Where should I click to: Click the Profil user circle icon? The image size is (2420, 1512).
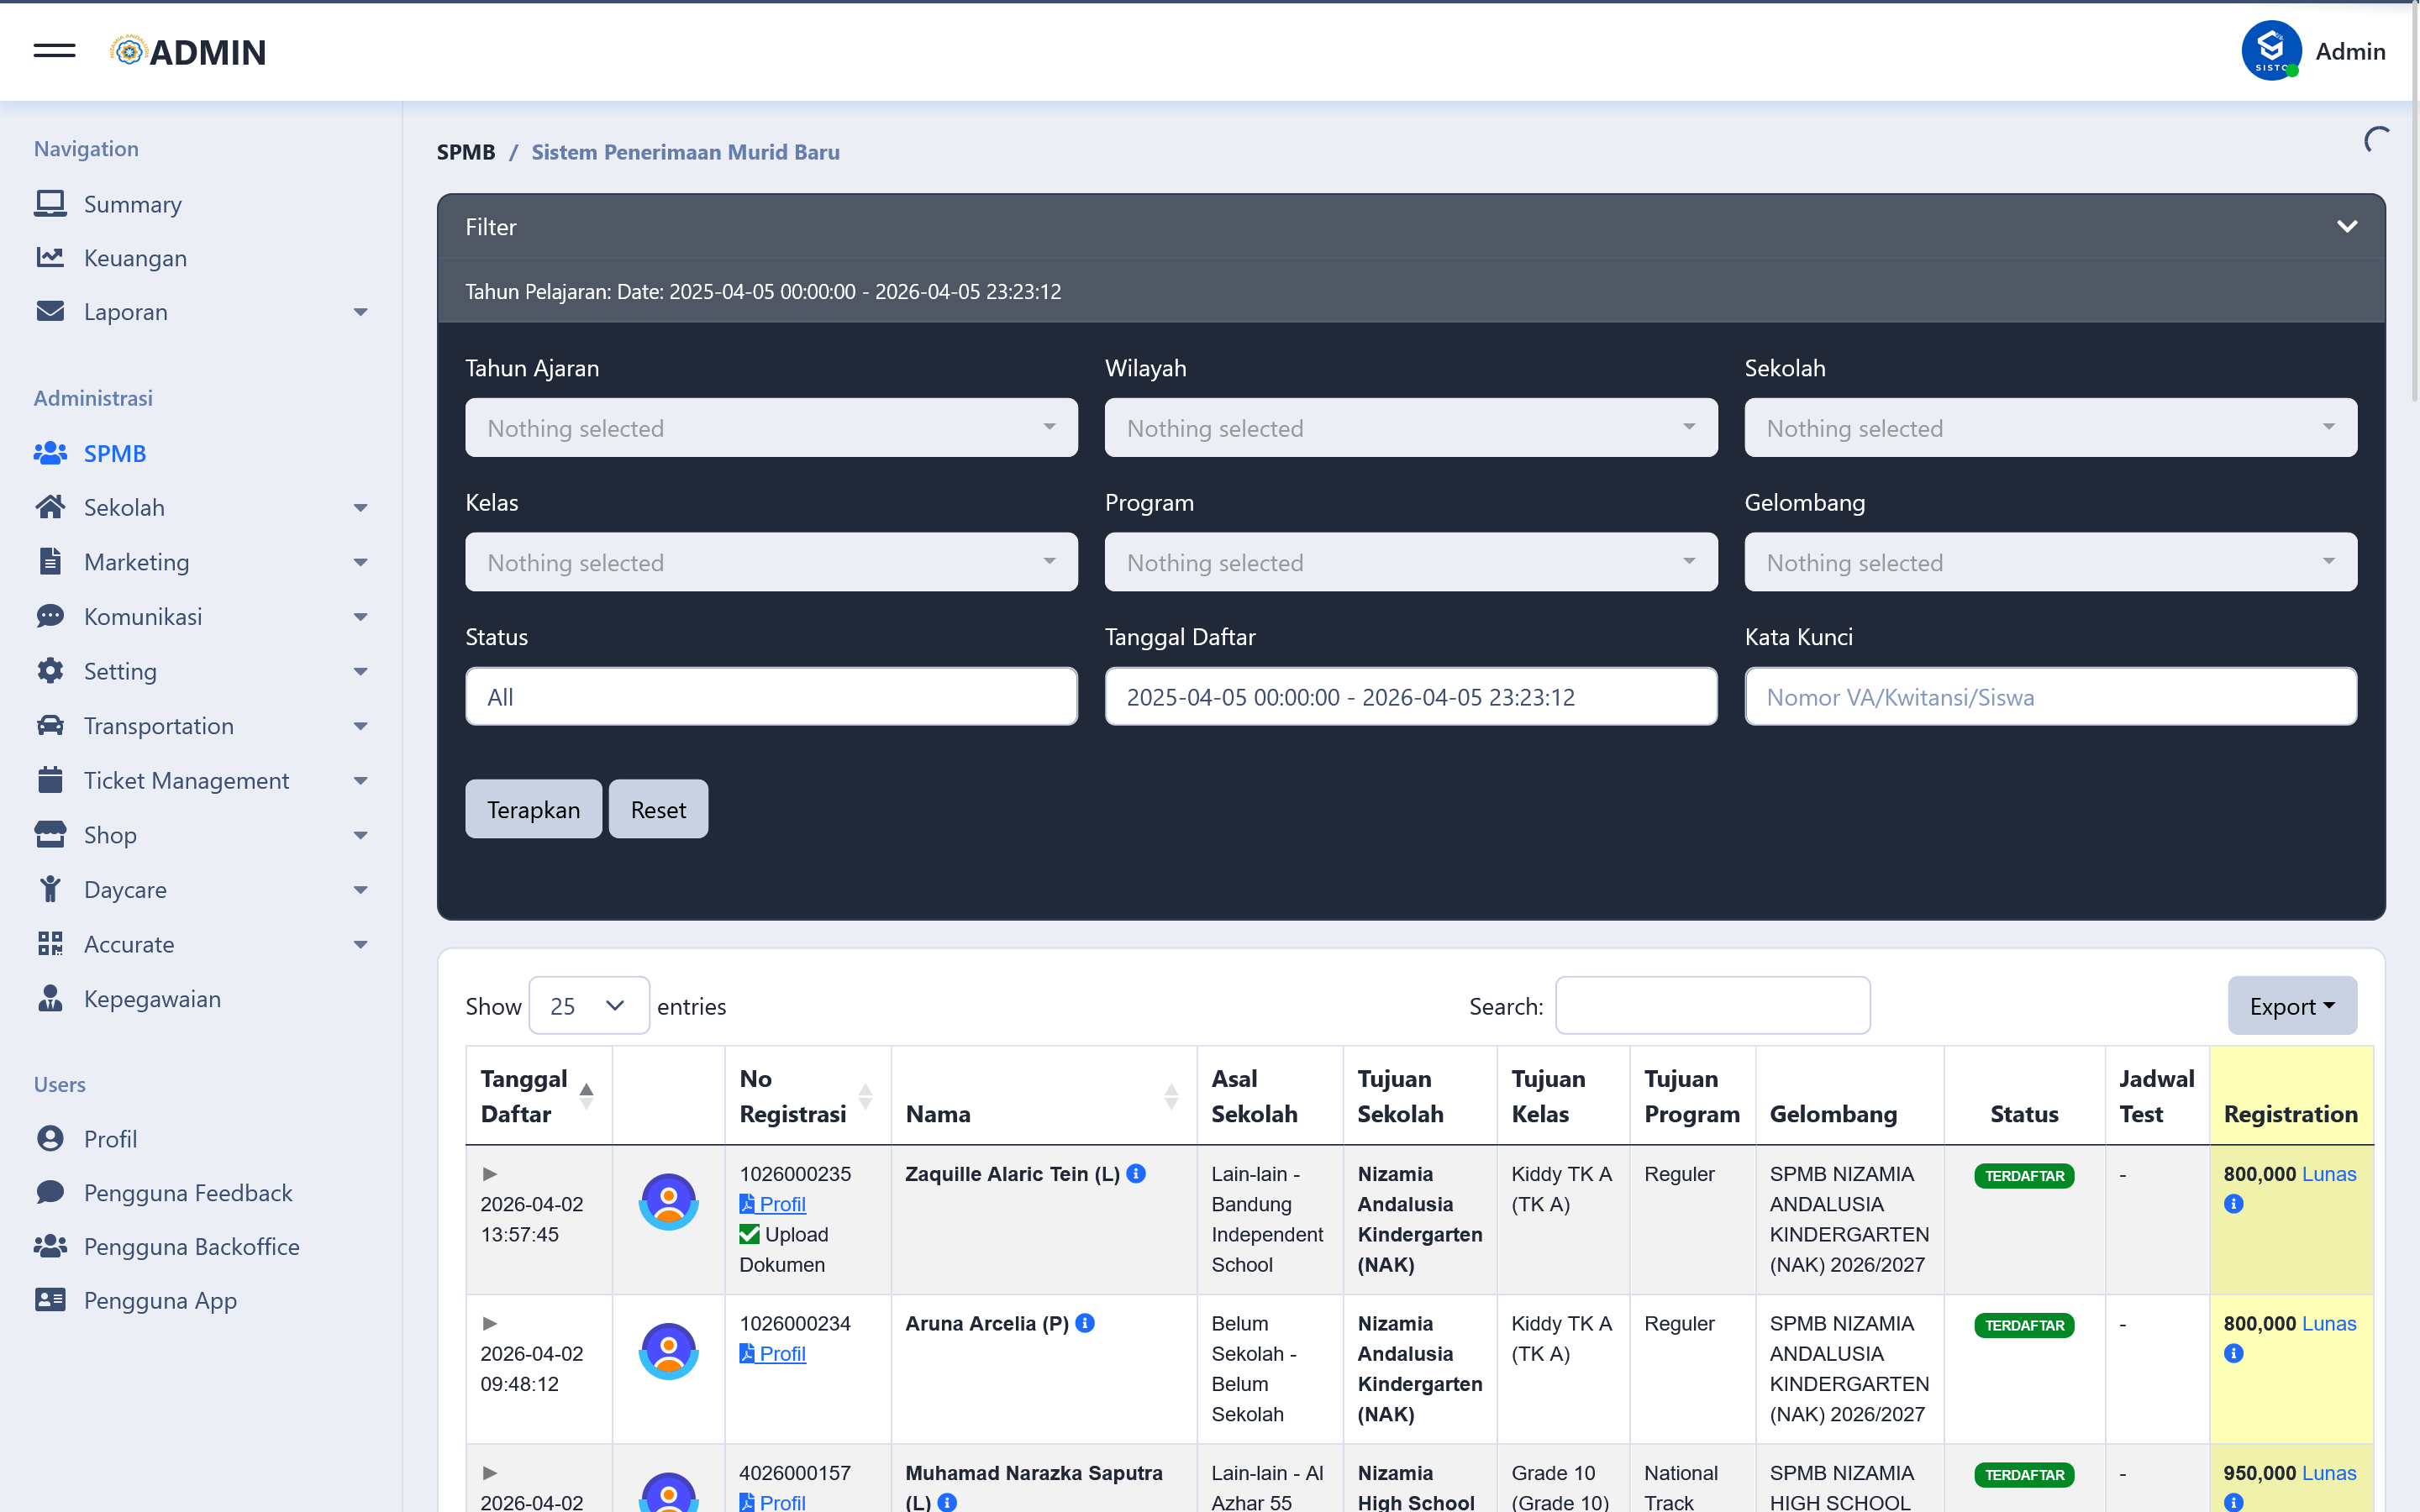[x=50, y=1139]
